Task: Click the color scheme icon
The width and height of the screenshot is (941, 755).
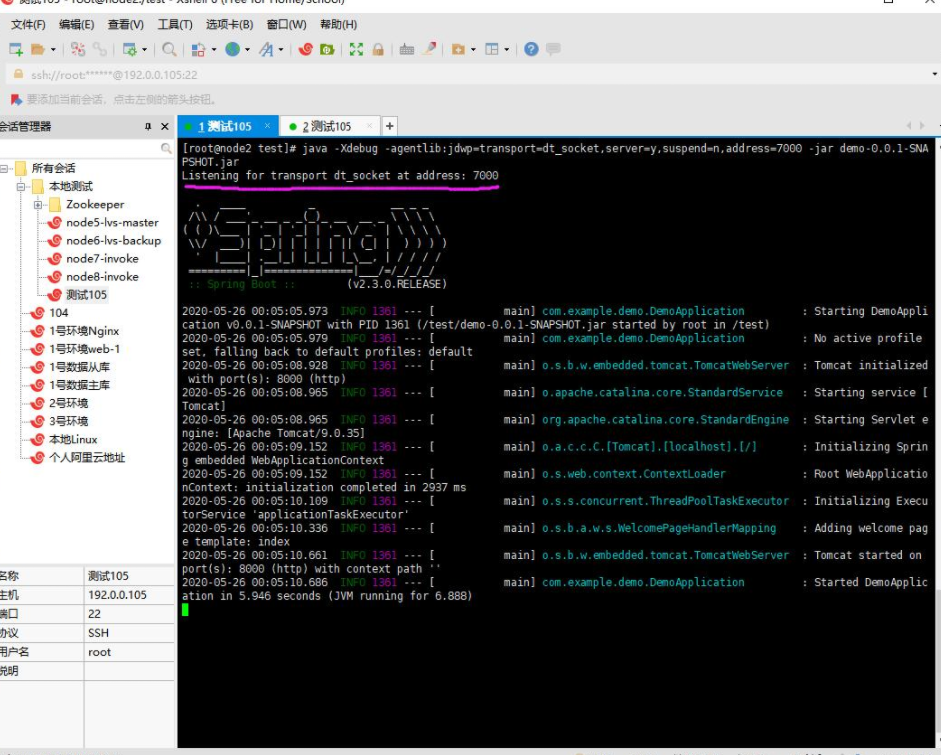Action: tap(199, 49)
